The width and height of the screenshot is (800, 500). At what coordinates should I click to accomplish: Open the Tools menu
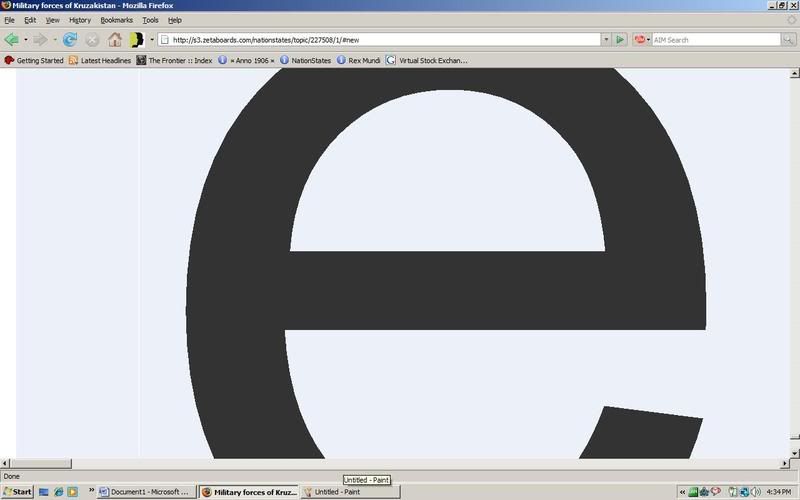pyautogui.click(x=150, y=20)
